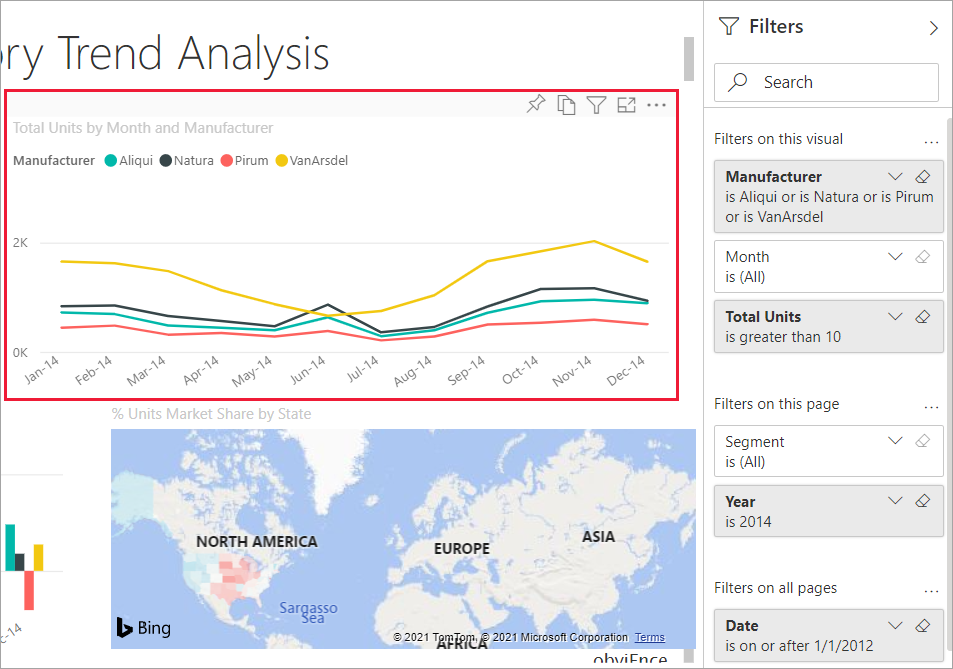The width and height of the screenshot is (953, 669).
Task: Click the VanArsdel legend item
Action: pos(318,160)
